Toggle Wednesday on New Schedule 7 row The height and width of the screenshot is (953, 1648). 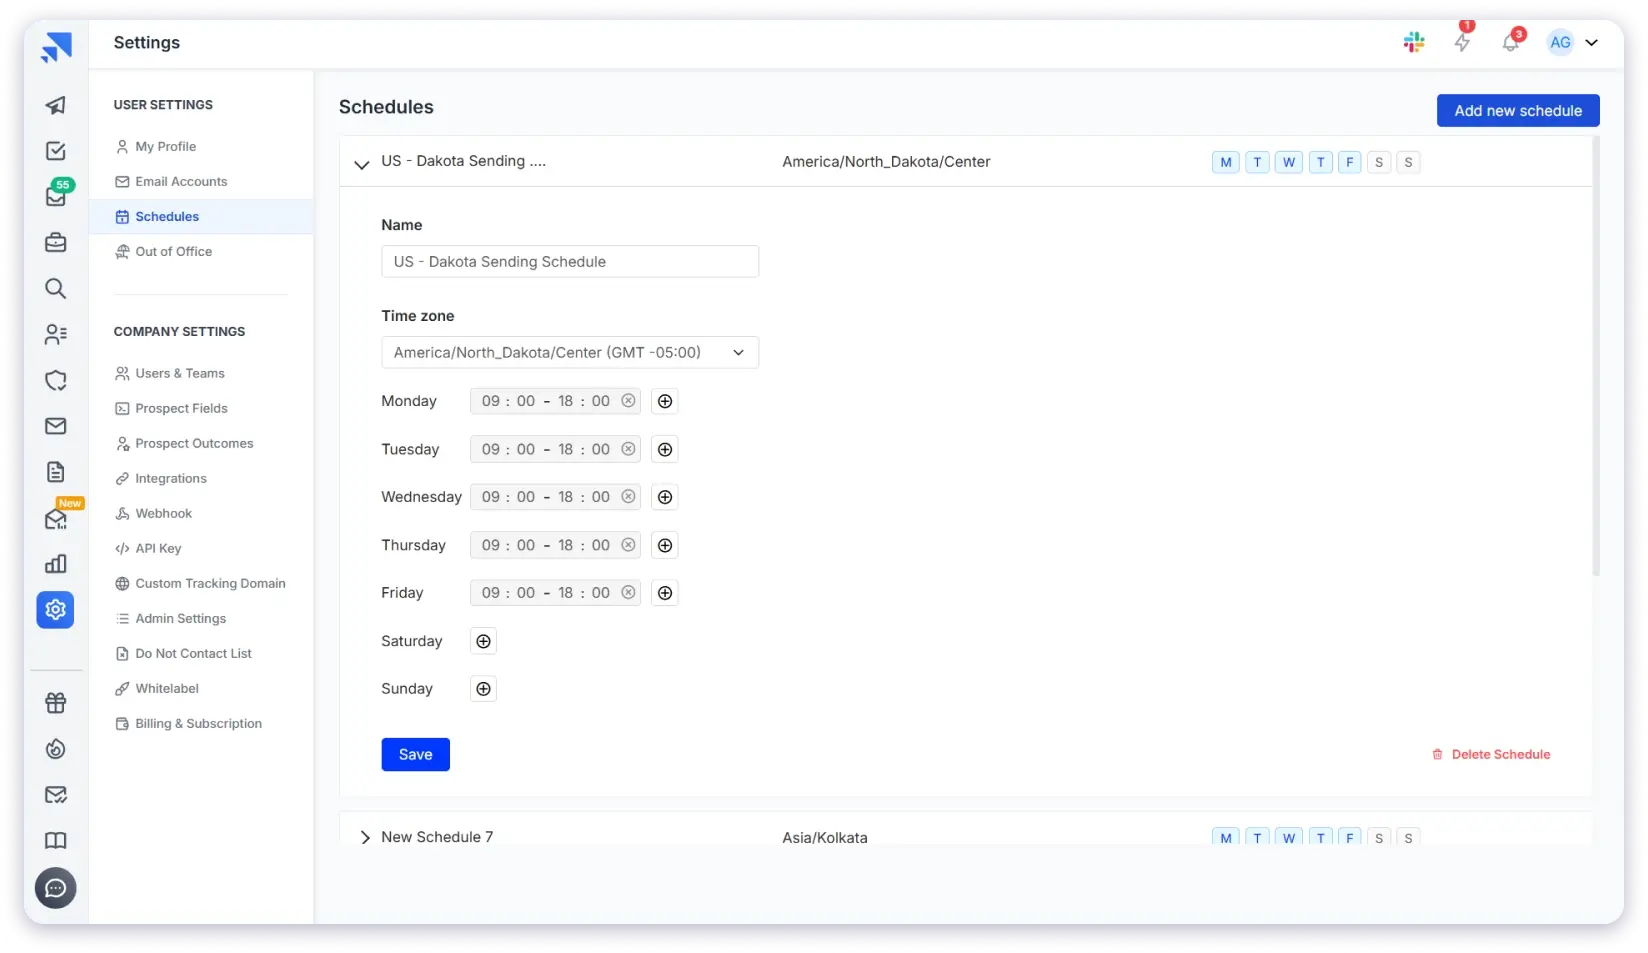pyautogui.click(x=1289, y=837)
